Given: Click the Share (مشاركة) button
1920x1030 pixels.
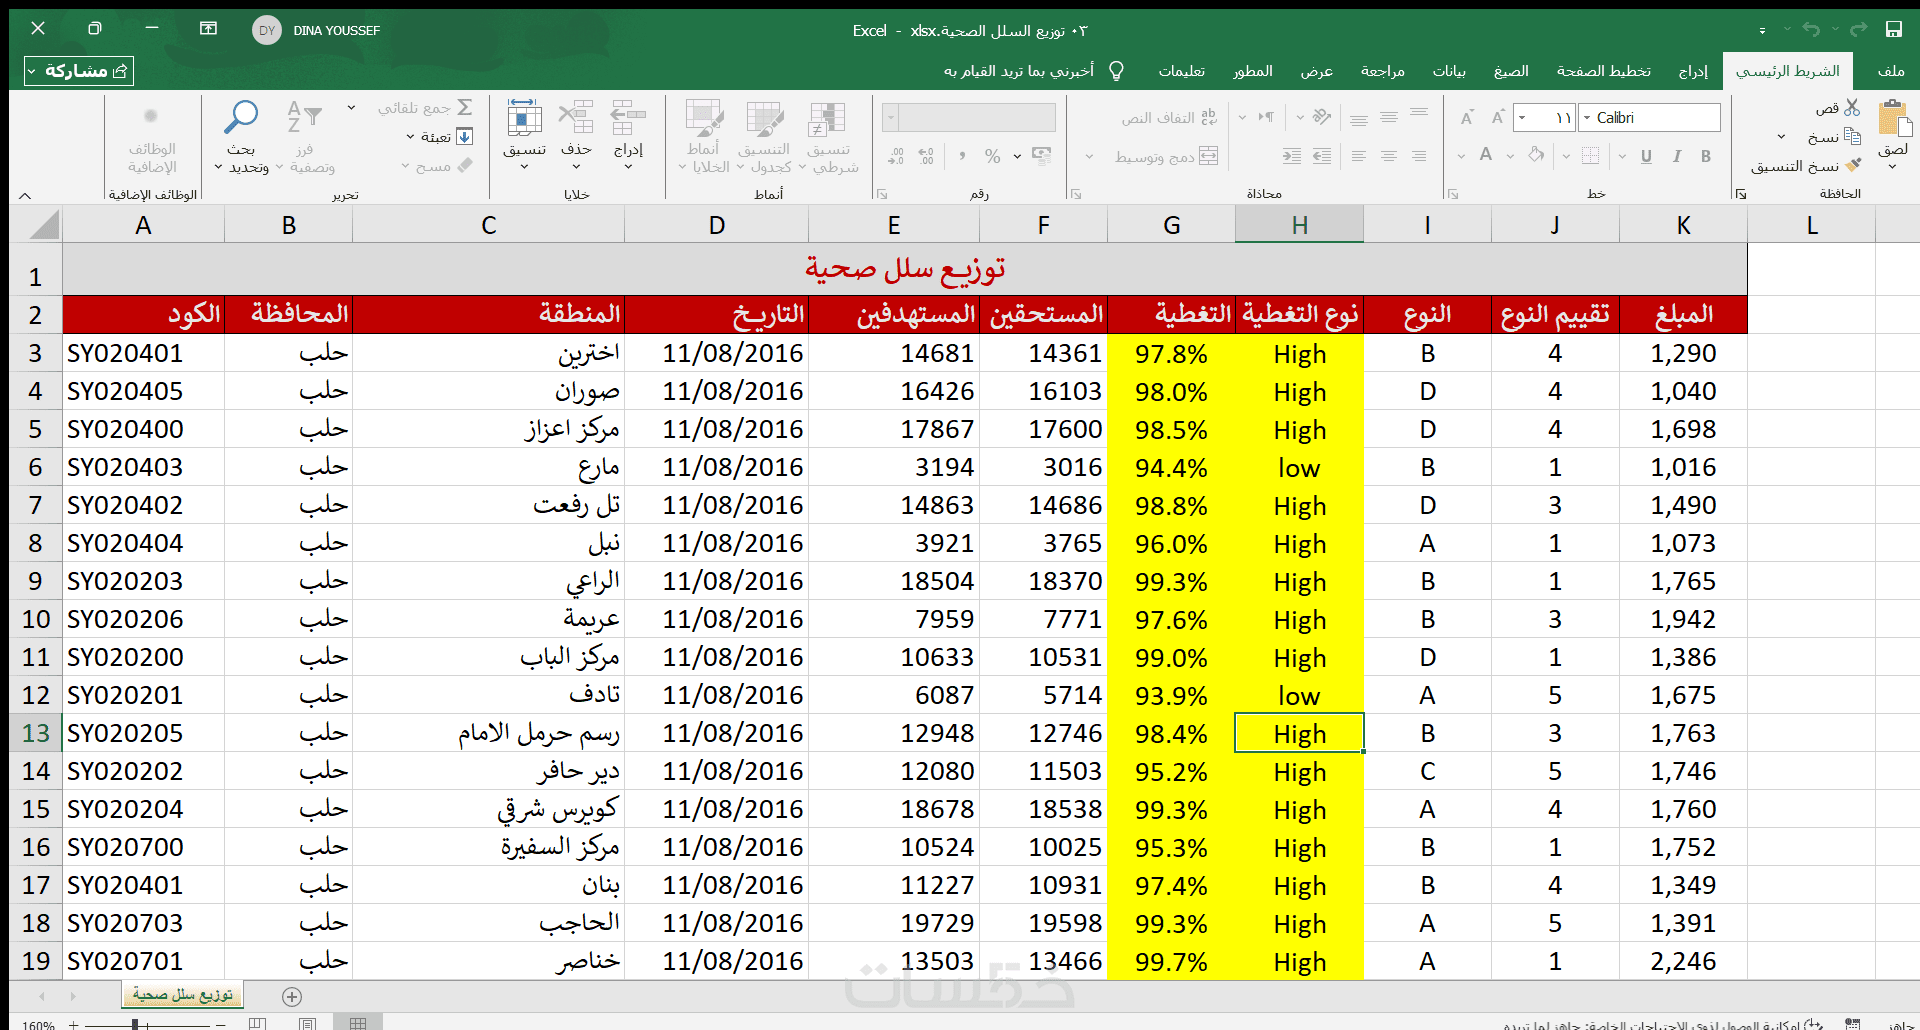Looking at the screenshot, I should pos(78,71).
